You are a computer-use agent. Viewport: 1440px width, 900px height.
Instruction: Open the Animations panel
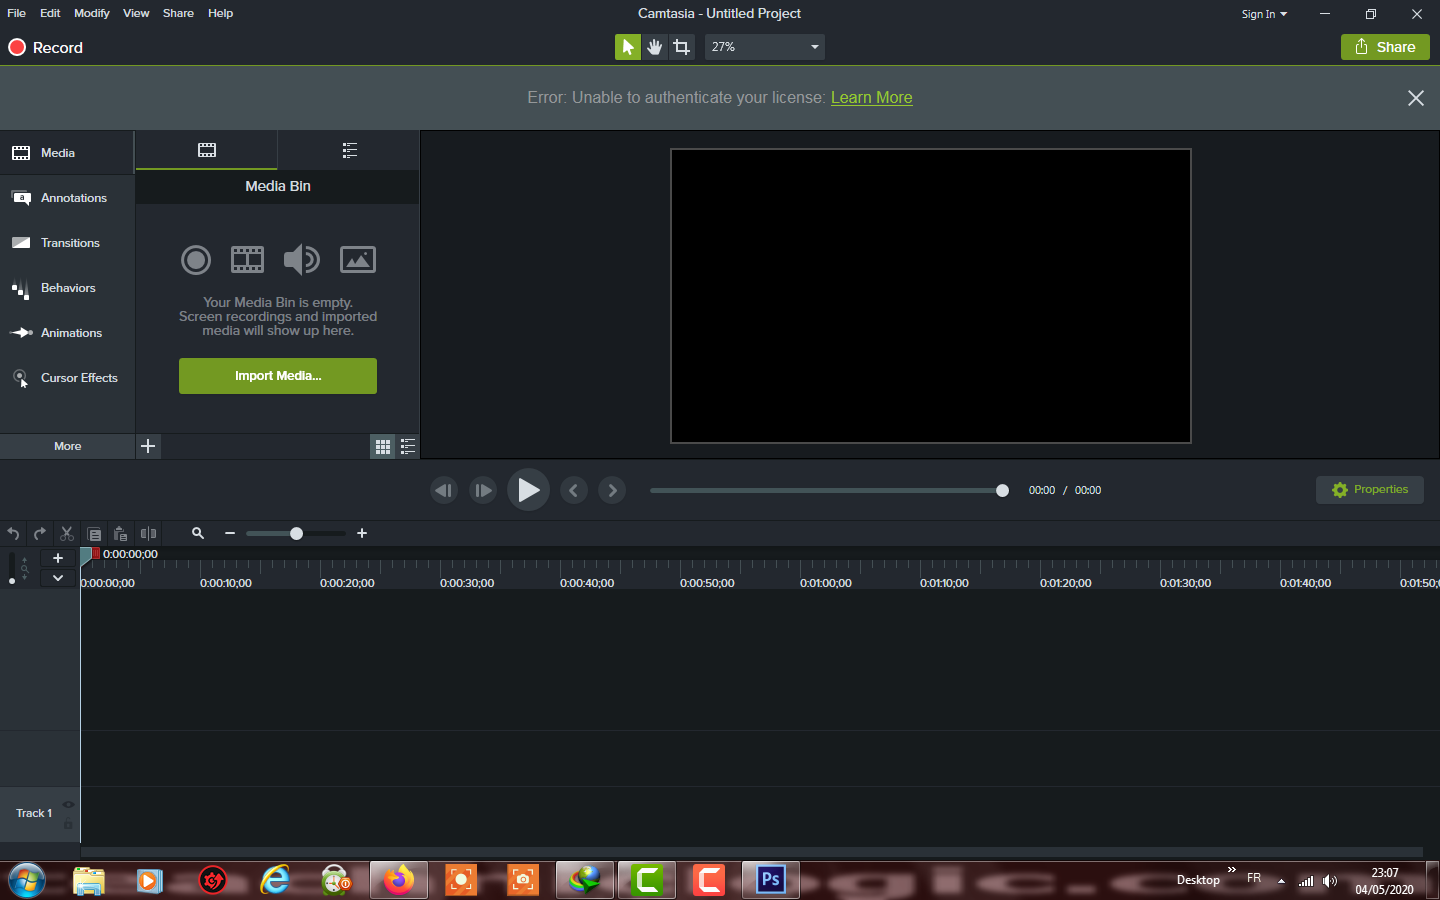[67, 333]
